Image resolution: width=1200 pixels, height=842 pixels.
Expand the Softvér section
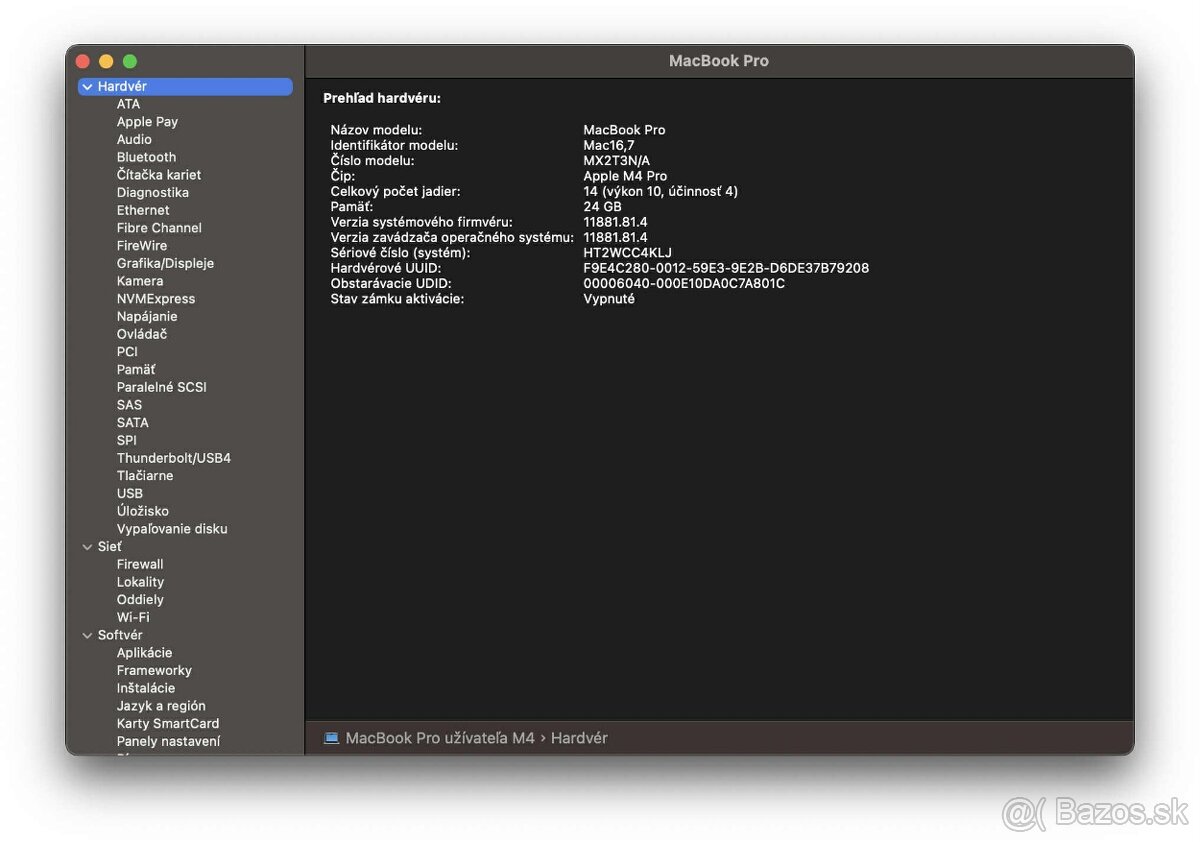coord(88,634)
